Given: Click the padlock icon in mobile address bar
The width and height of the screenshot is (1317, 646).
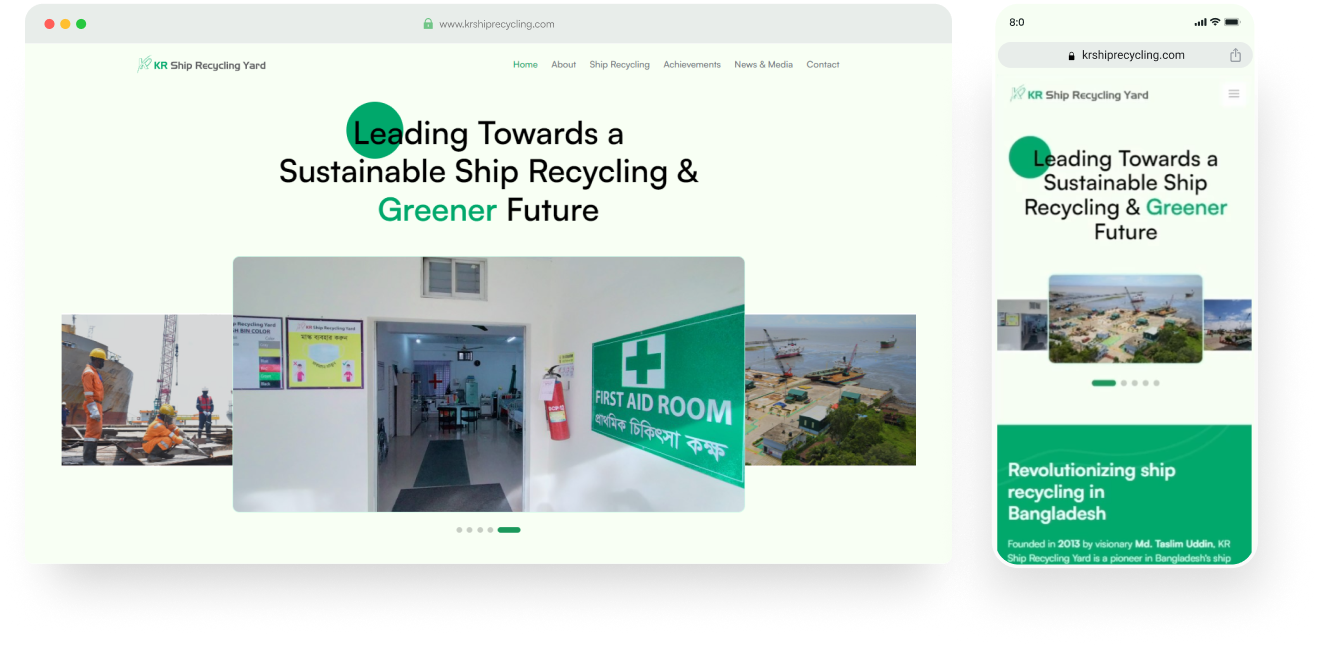Looking at the screenshot, I should pos(1071,56).
